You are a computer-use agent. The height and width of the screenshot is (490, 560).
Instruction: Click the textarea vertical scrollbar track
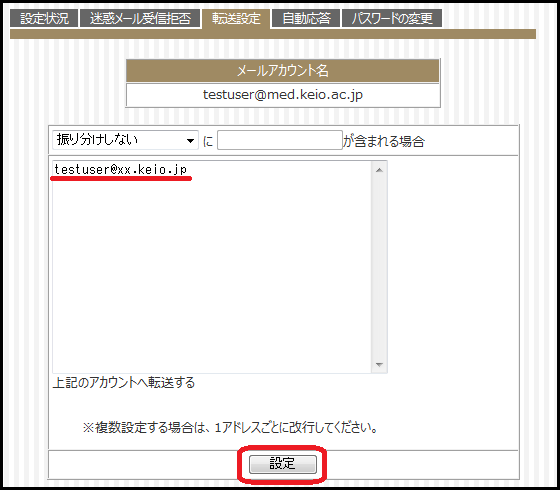click(x=379, y=267)
